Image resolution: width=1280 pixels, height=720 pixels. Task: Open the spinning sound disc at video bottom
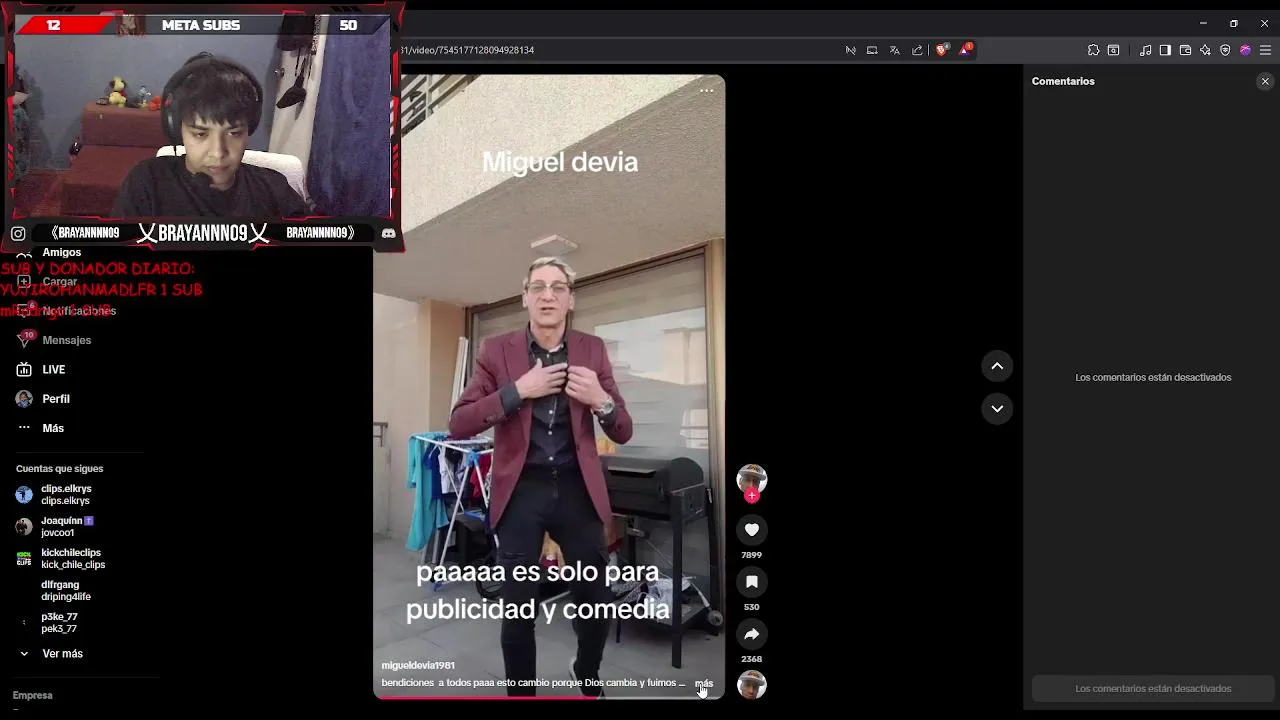pos(752,685)
